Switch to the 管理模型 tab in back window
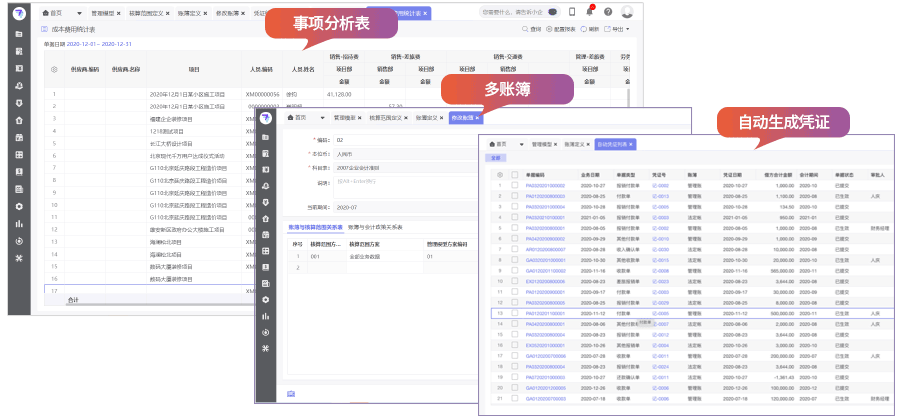This screenshot has height=418, width=900. [x=94, y=14]
